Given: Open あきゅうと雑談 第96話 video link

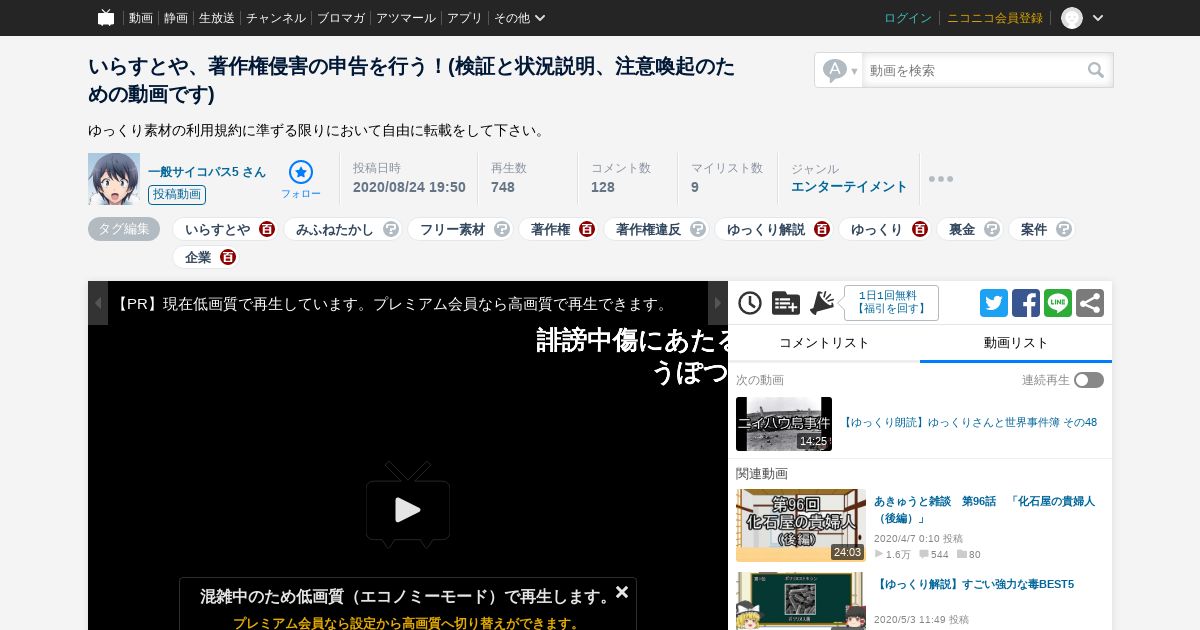Looking at the screenshot, I should [x=985, y=510].
